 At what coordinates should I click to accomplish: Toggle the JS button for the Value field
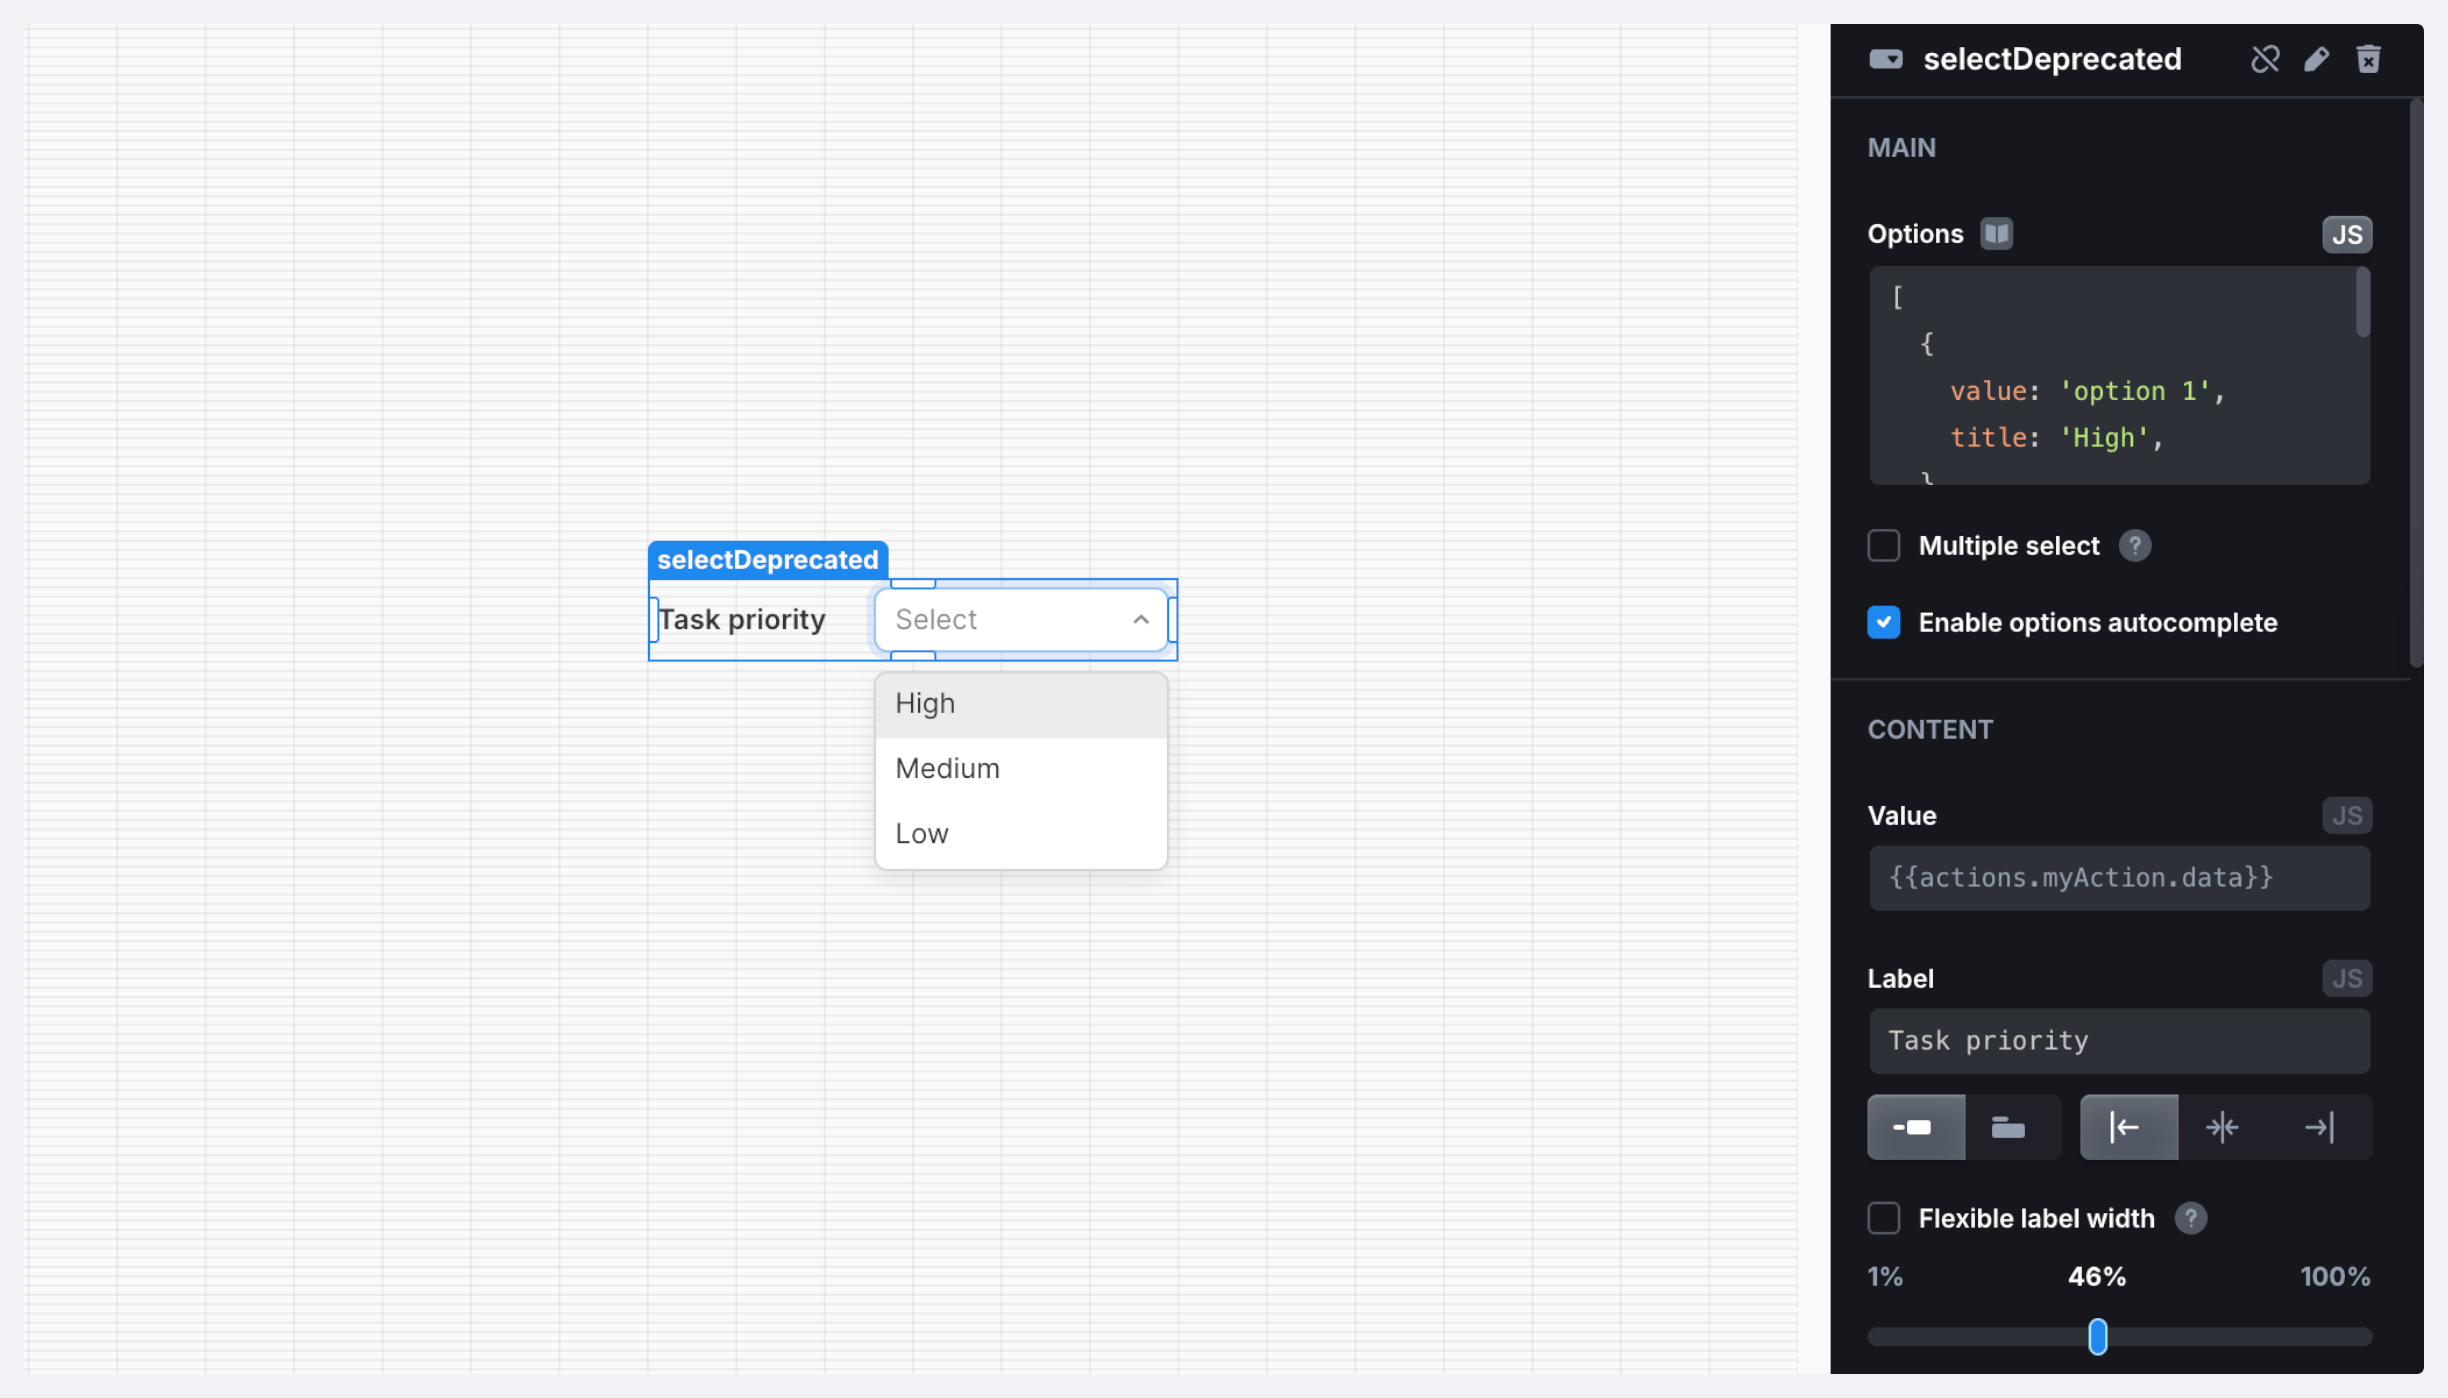2346,816
